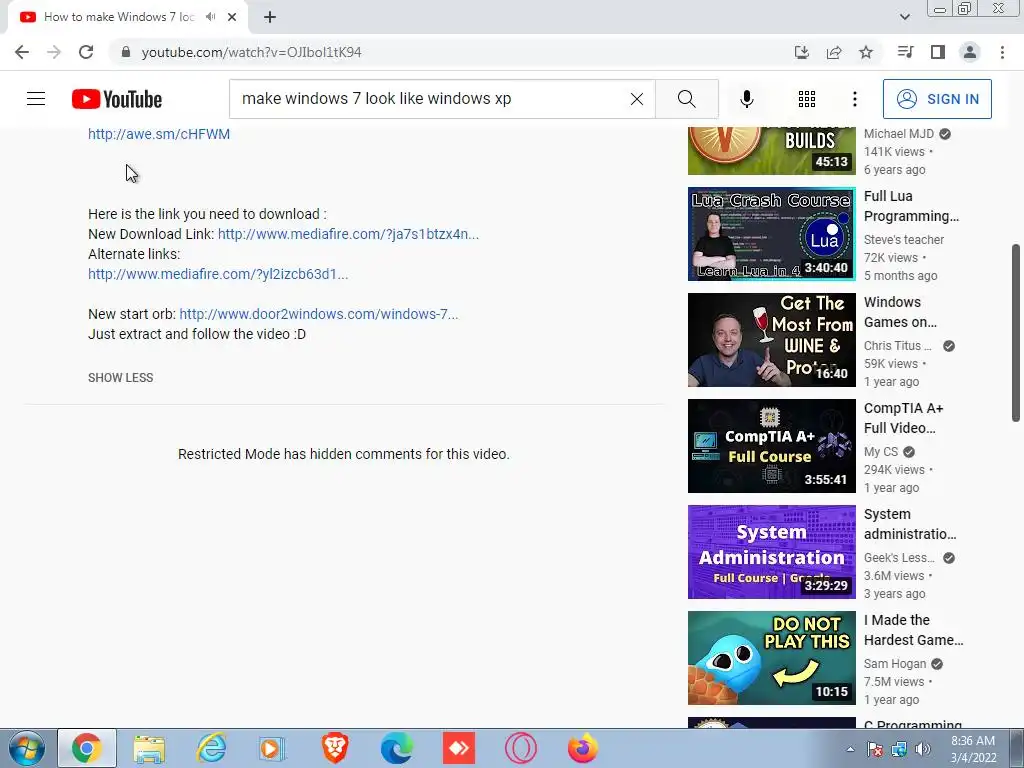Expand the tab search dropdown arrow

click(904, 17)
